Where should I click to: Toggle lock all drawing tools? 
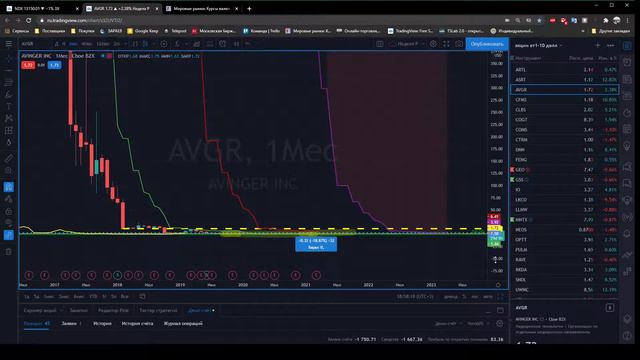pos(9,211)
